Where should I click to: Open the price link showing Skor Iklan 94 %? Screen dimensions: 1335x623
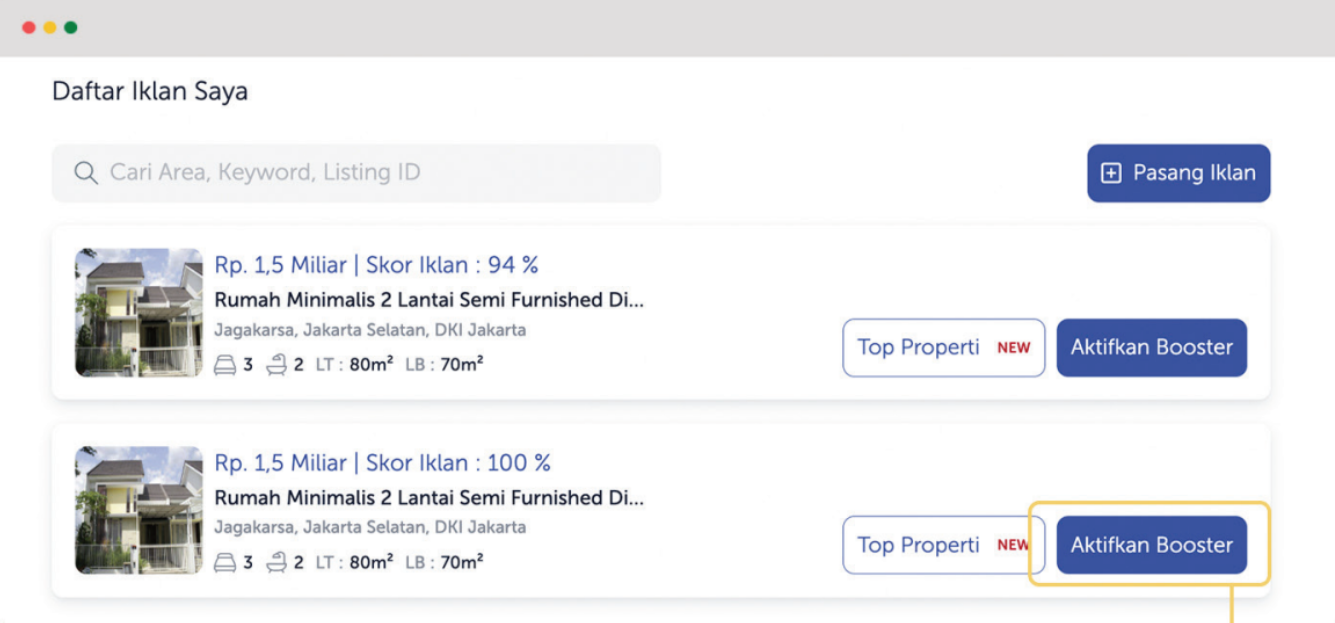click(x=376, y=265)
